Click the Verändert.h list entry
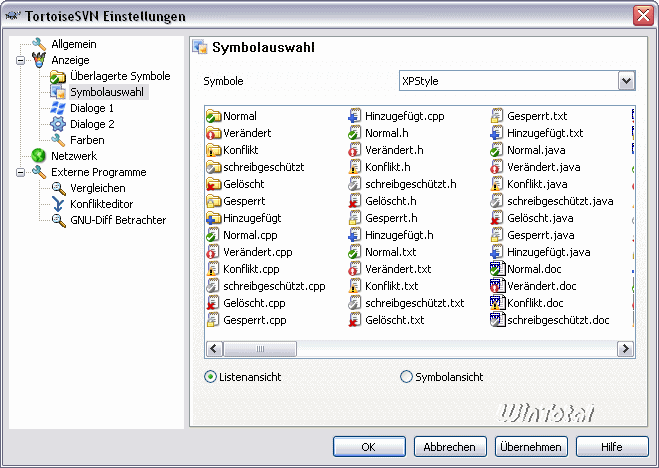This screenshot has width=659, height=468. click(x=386, y=150)
